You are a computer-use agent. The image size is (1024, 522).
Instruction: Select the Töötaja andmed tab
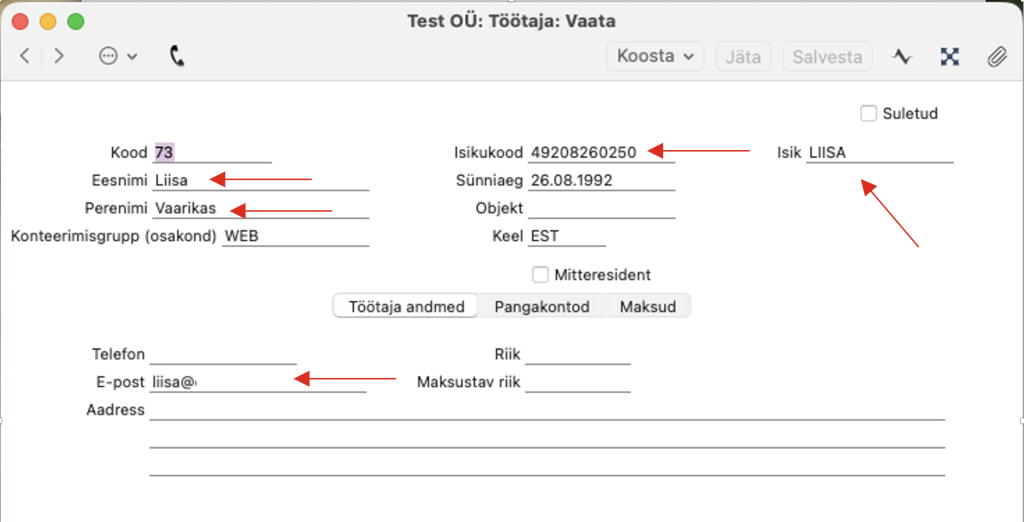406,307
